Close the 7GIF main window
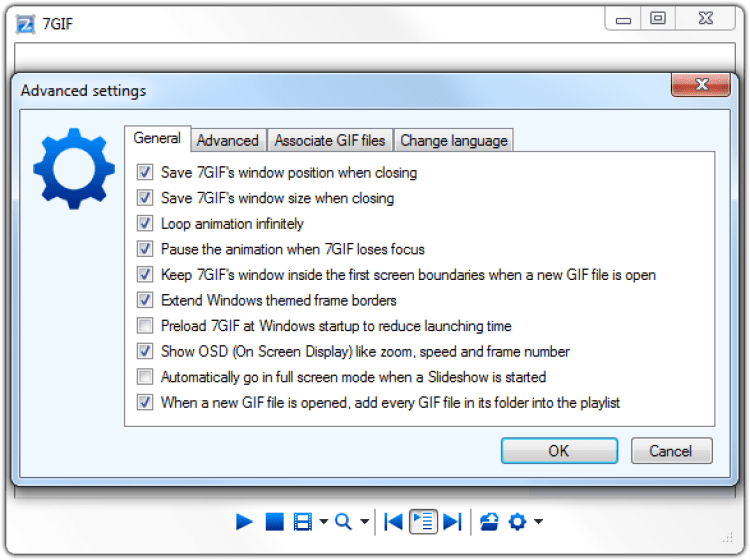 706,19
